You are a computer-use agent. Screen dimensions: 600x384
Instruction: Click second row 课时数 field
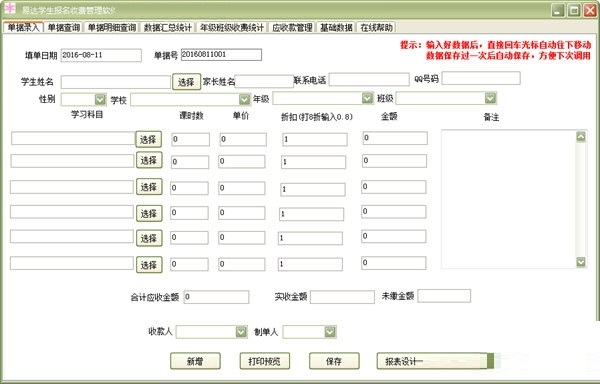(190, 162)
